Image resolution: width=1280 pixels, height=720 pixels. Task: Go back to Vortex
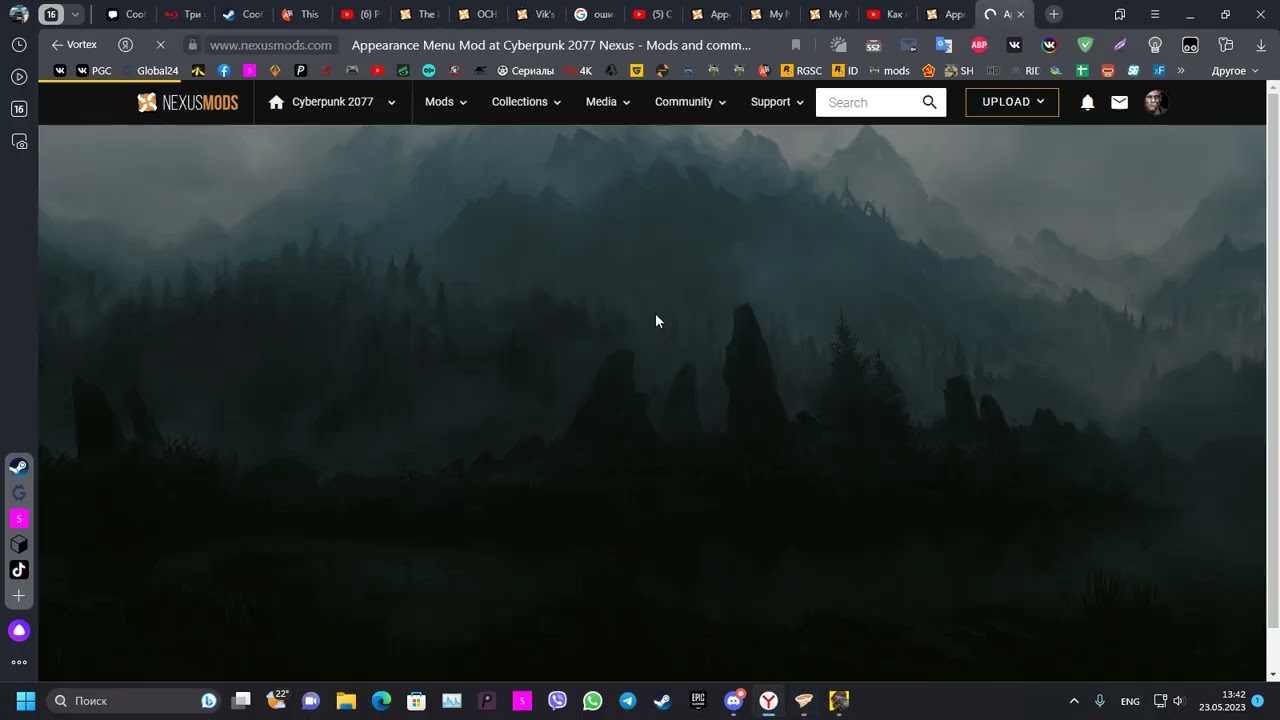(x=74, y=45)
